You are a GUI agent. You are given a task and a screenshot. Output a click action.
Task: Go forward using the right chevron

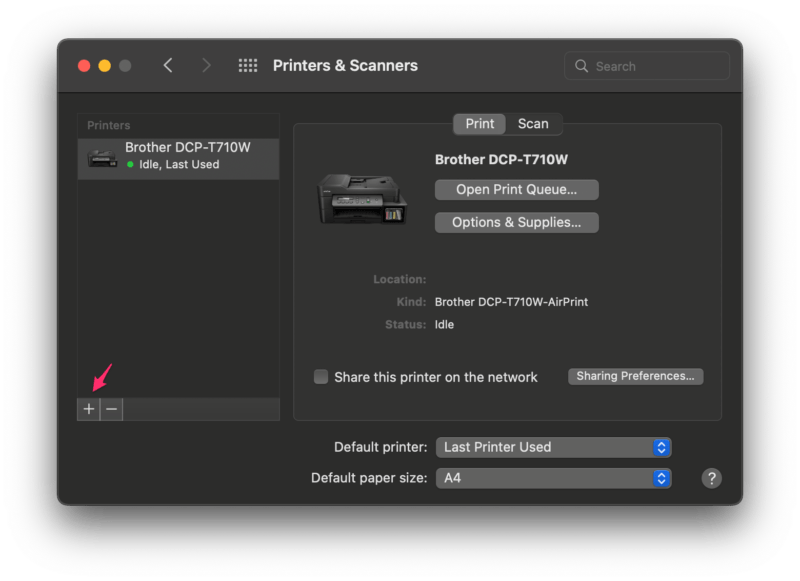[x=206, y=66]
